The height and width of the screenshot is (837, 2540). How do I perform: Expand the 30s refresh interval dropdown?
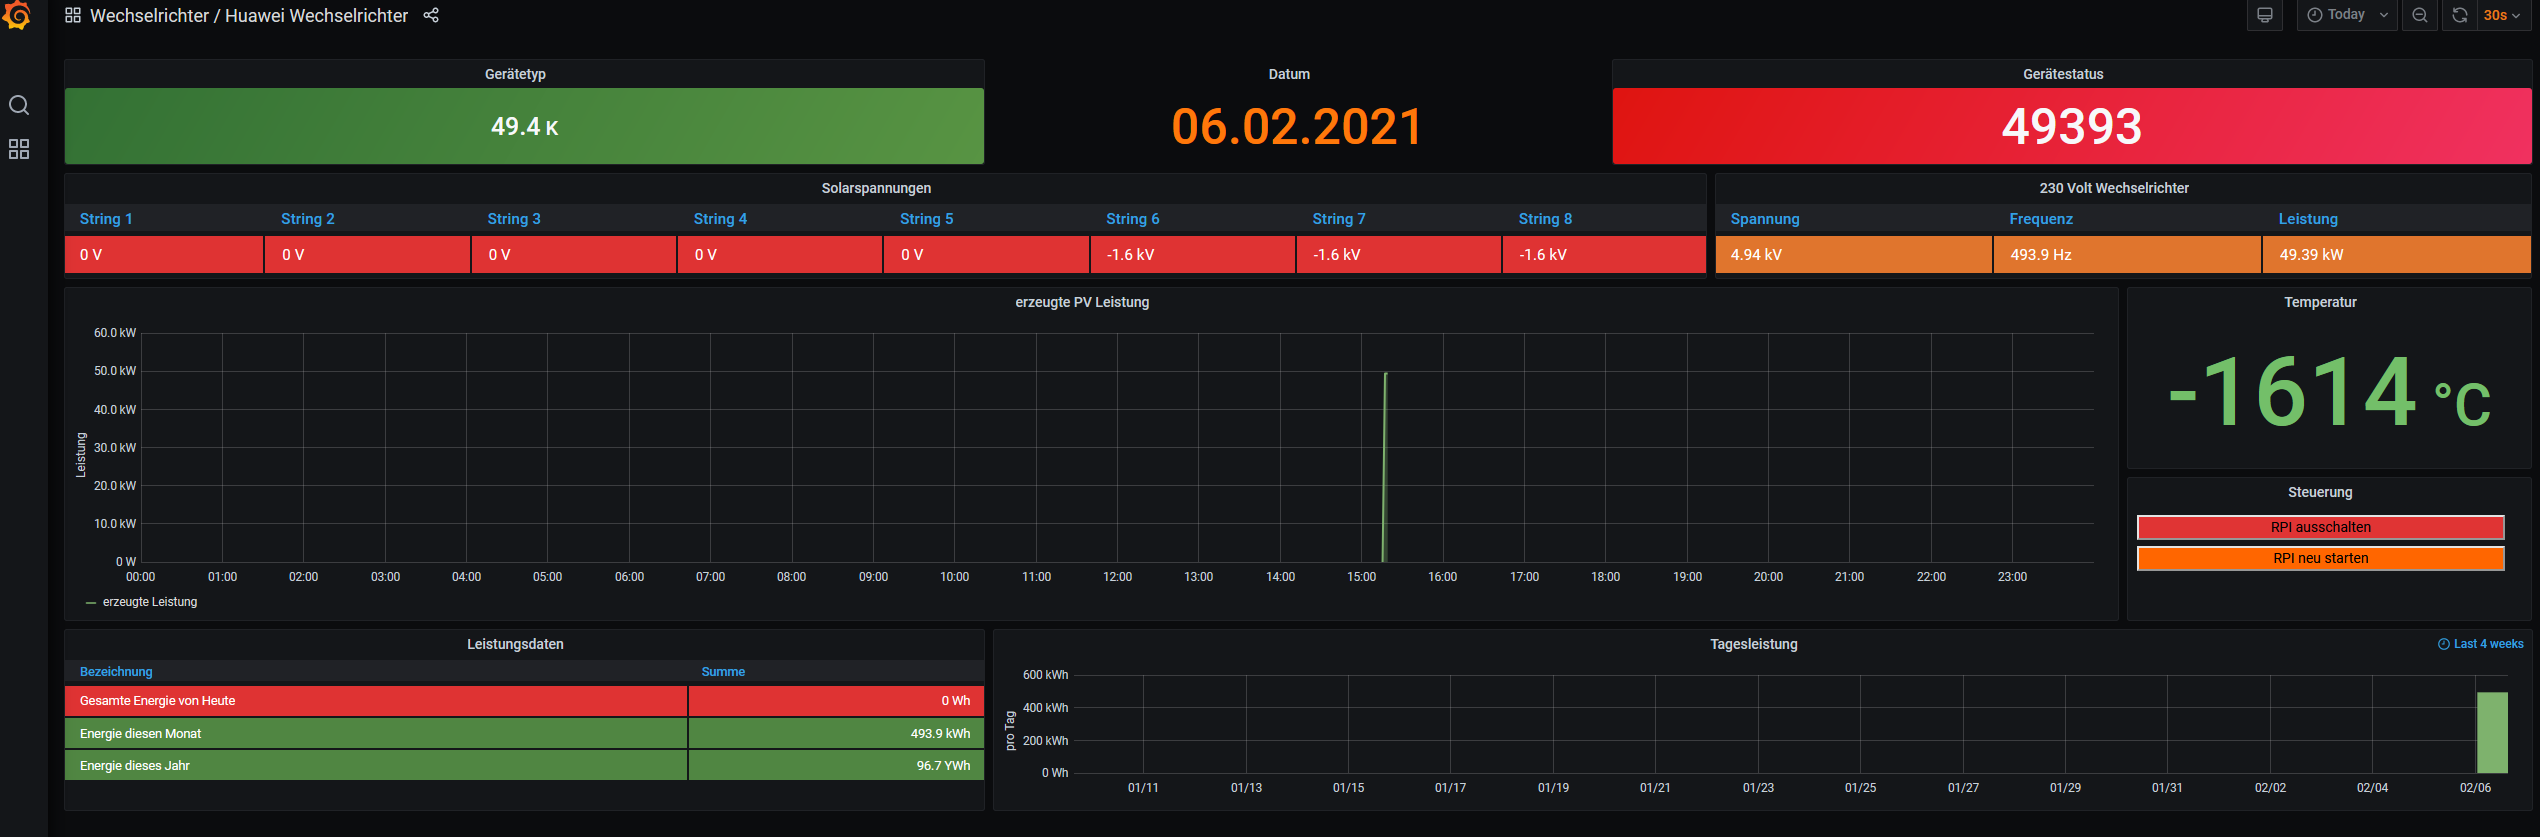(2502, 15)
